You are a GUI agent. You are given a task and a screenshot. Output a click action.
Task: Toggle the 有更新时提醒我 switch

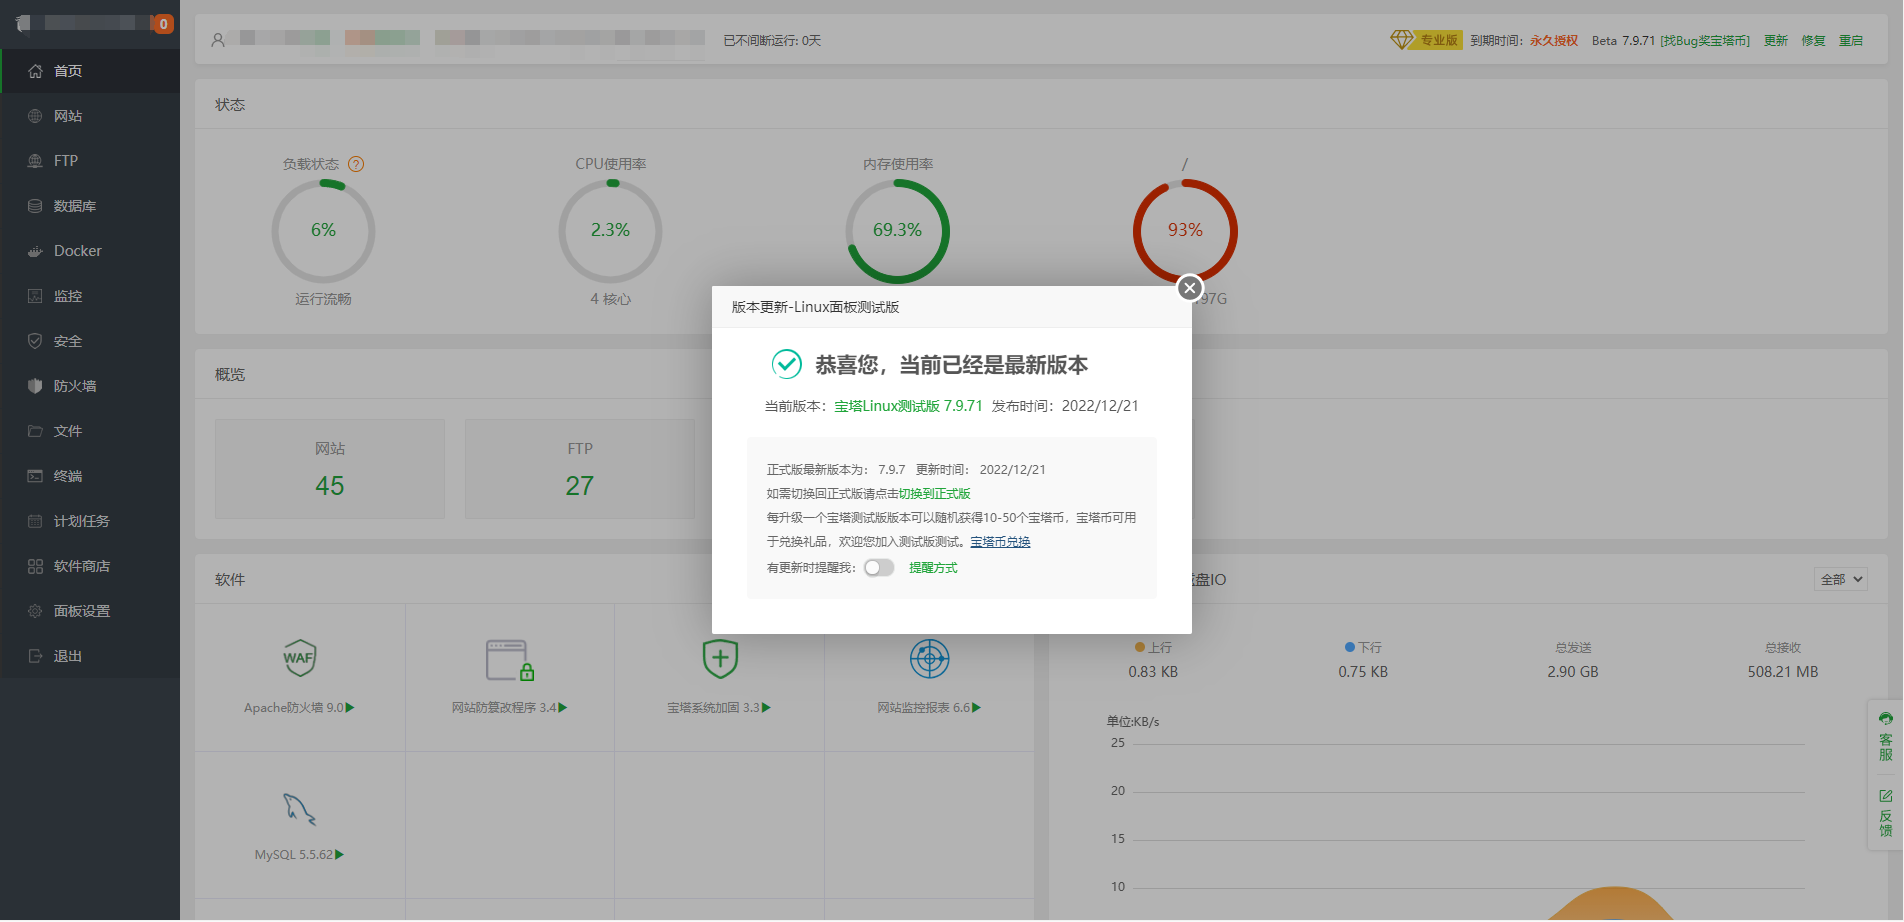(879, 568)
